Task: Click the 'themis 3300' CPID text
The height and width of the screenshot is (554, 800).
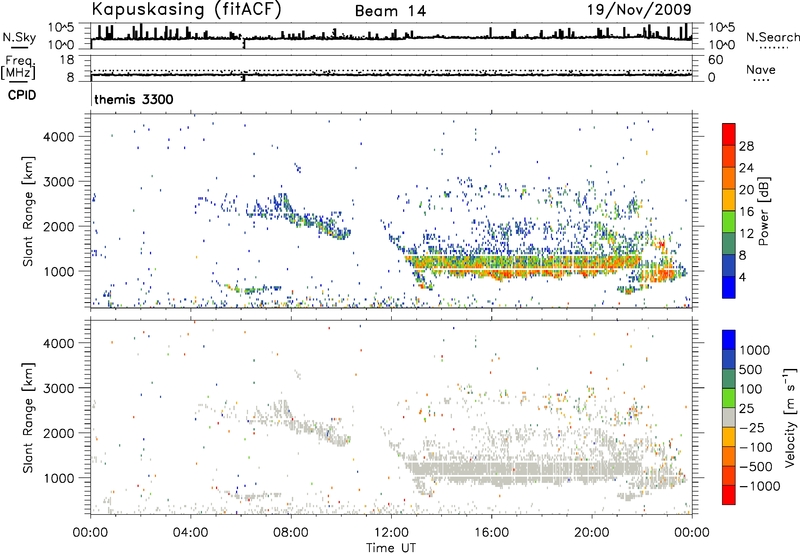Action: 134,99
